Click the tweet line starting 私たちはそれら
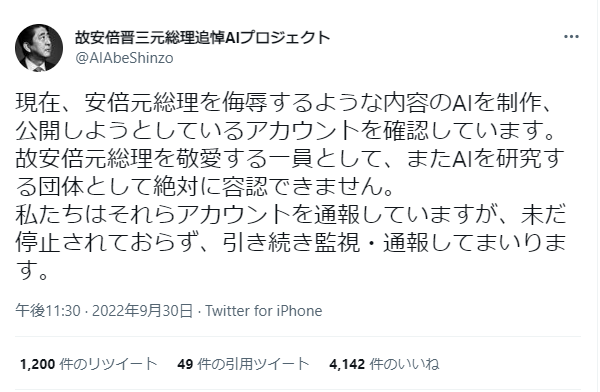600x392 pixels. pyautogui.click(x=290, y=215)
